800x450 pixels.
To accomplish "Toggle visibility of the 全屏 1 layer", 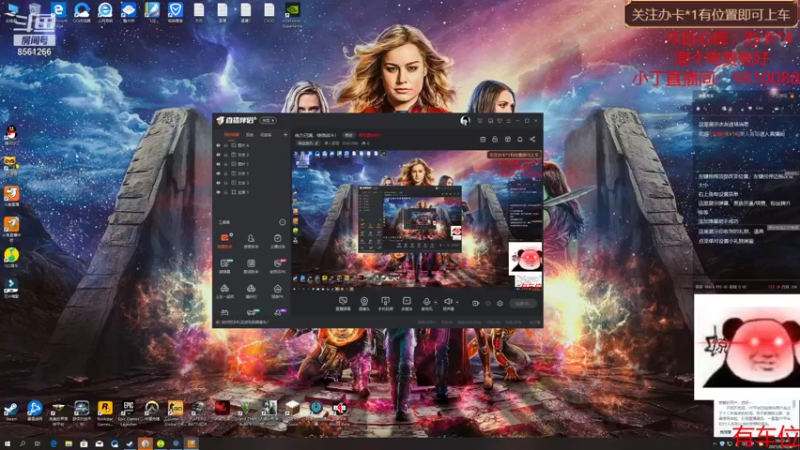I will click(x=218, y=192).
